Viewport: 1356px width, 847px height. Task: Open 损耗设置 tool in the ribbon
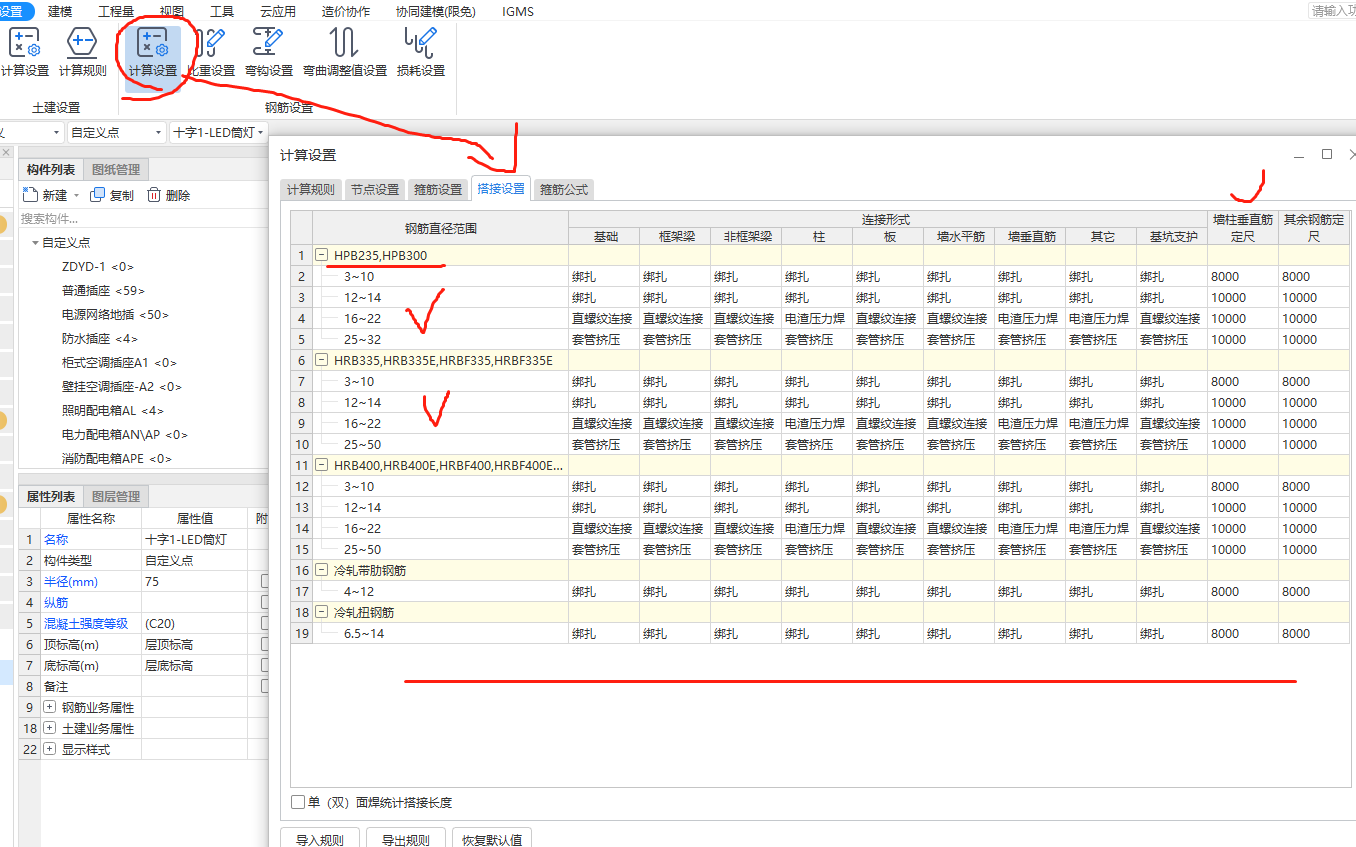420,52
